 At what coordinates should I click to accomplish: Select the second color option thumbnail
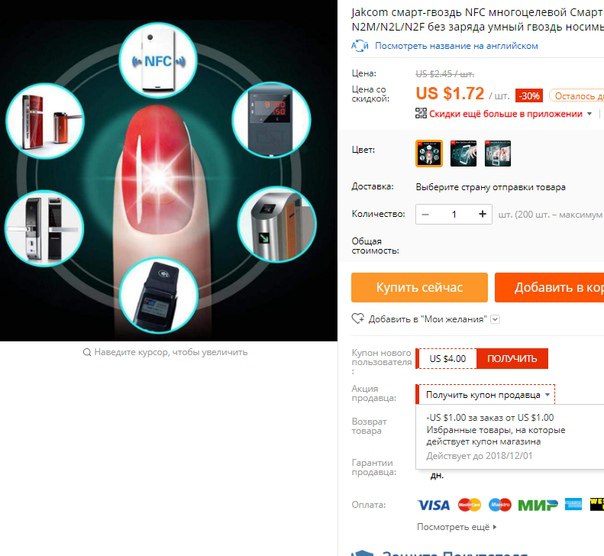click(x=463, y=153)
